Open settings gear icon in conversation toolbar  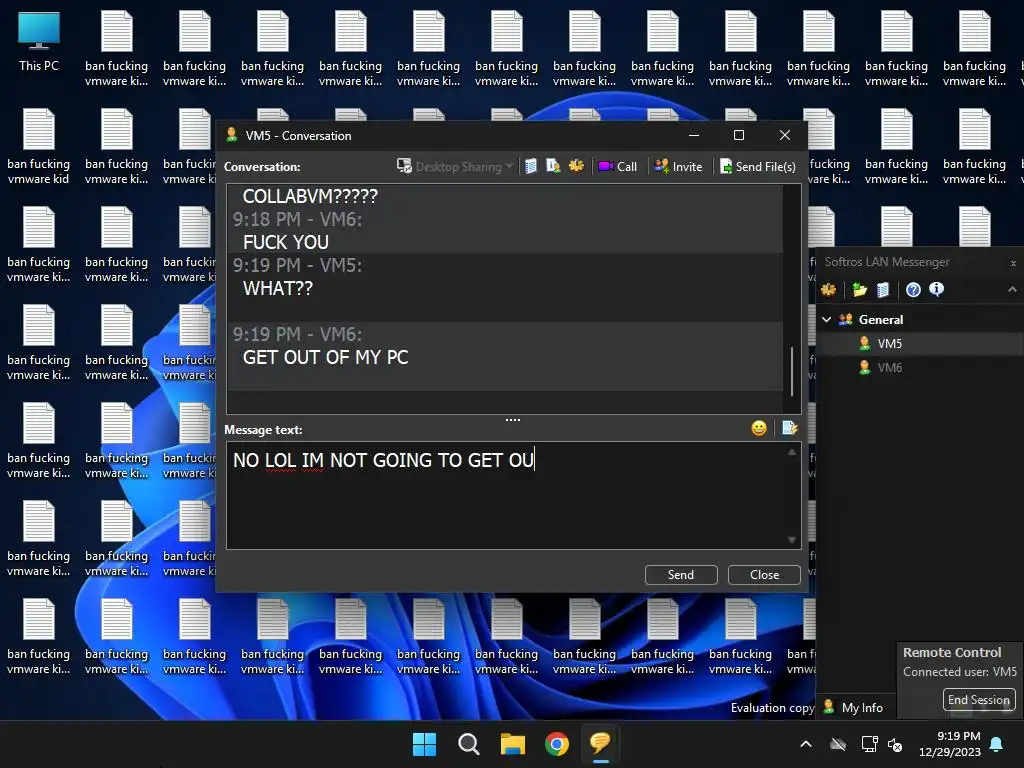point(576,166)
